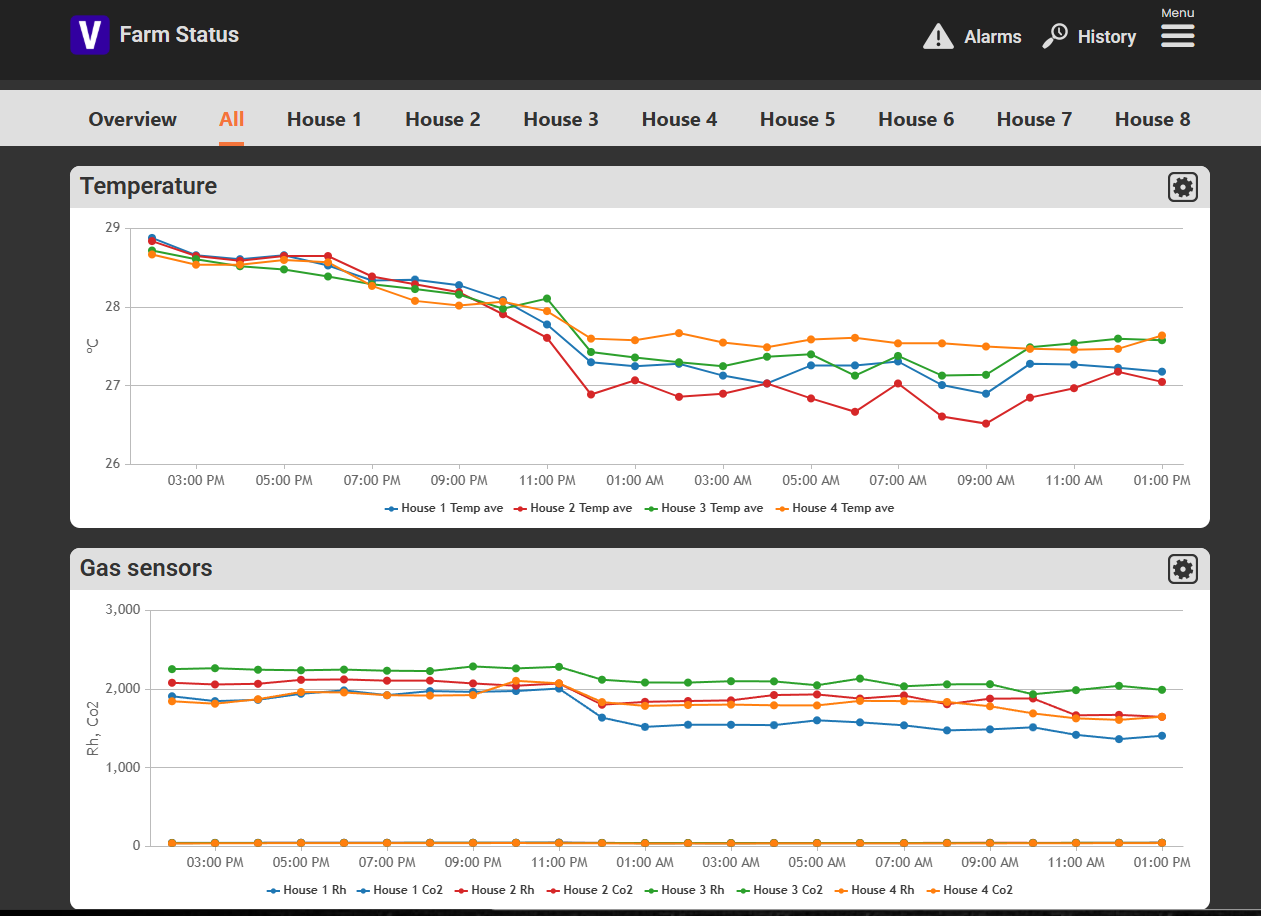Click the House 2 9:00 AM temperature point
The image size is (1261, 916).
(986, 424)
